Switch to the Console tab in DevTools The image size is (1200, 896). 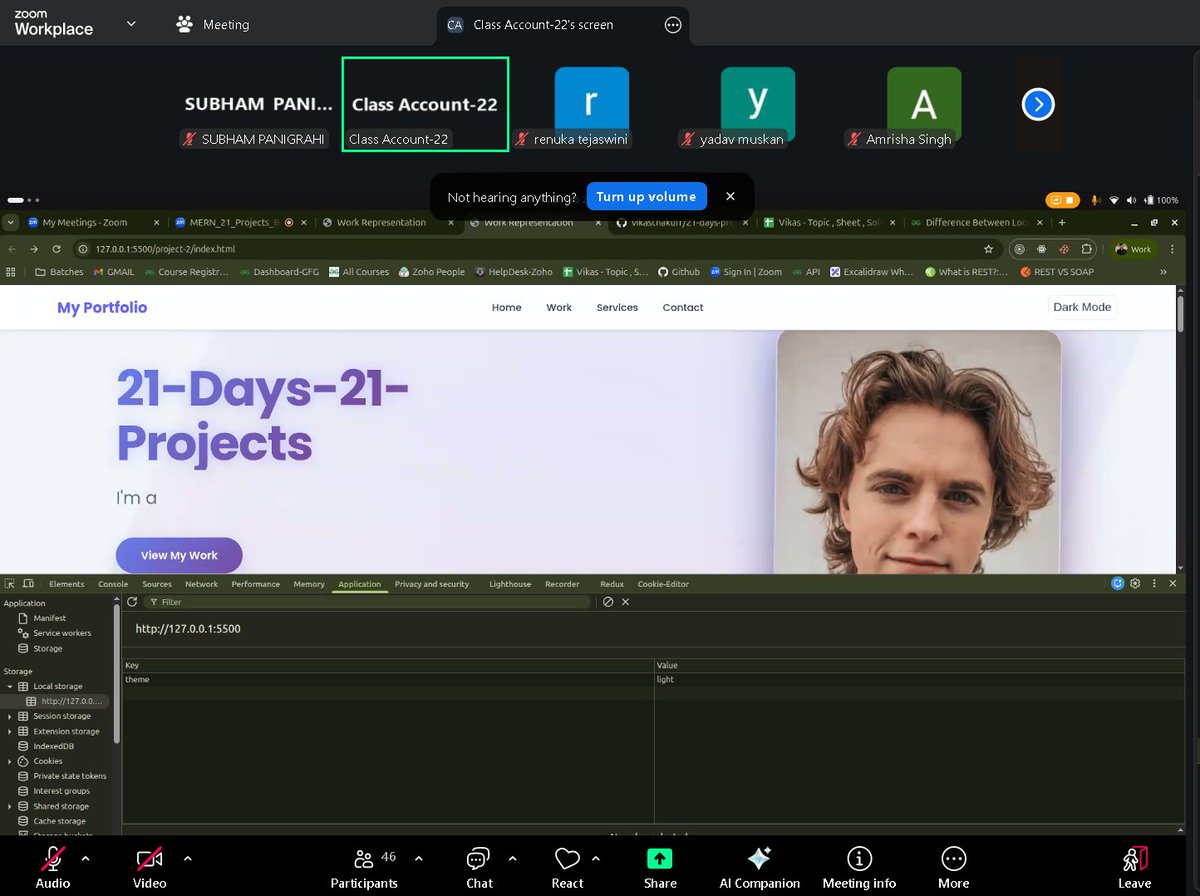[x=113, y=584]
